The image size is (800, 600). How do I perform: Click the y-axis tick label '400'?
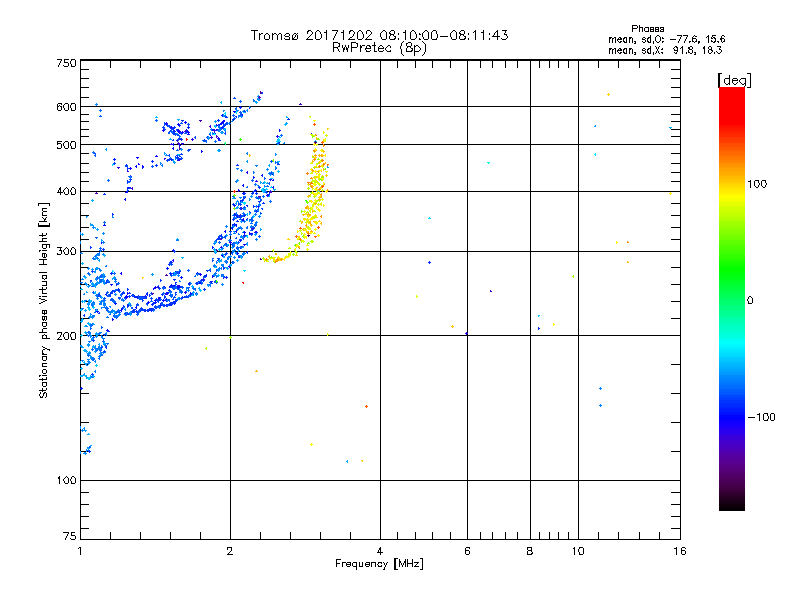(x=66, y=191)
